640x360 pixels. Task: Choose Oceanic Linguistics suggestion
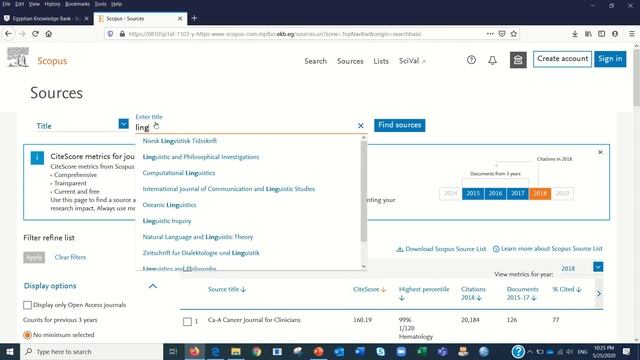[x=169, y=205]
